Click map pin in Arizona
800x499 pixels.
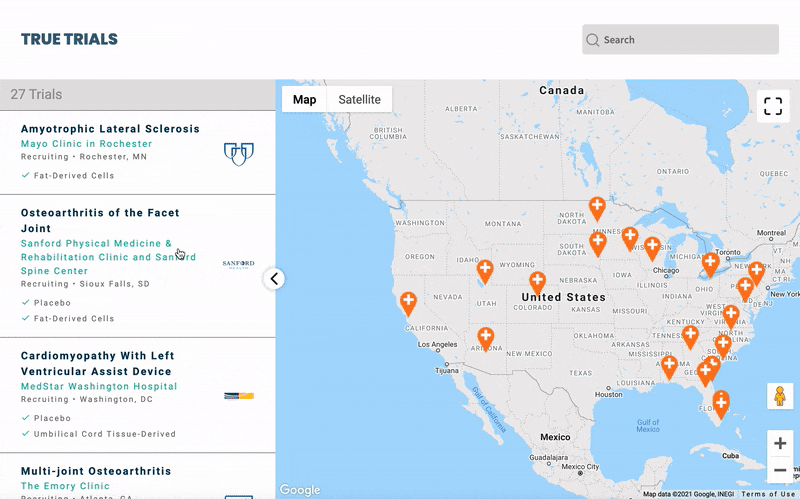pos(485,339)
